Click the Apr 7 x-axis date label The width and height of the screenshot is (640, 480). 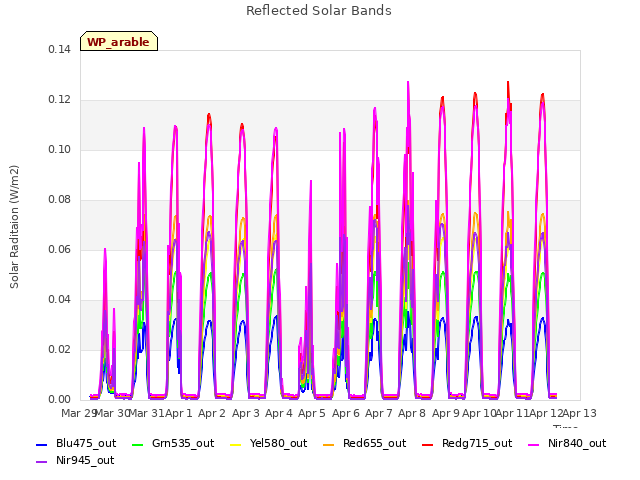click(x=379, y=413)
